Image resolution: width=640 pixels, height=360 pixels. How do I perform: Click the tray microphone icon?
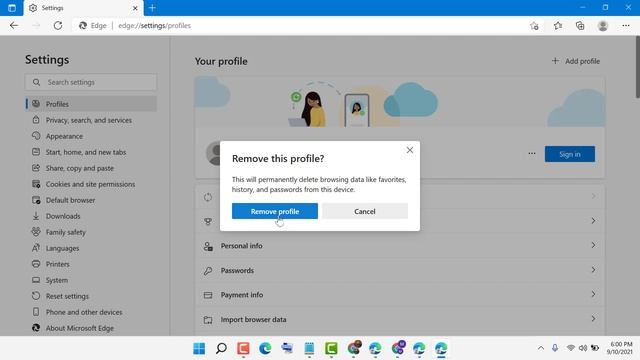click(x=555, y=348)
